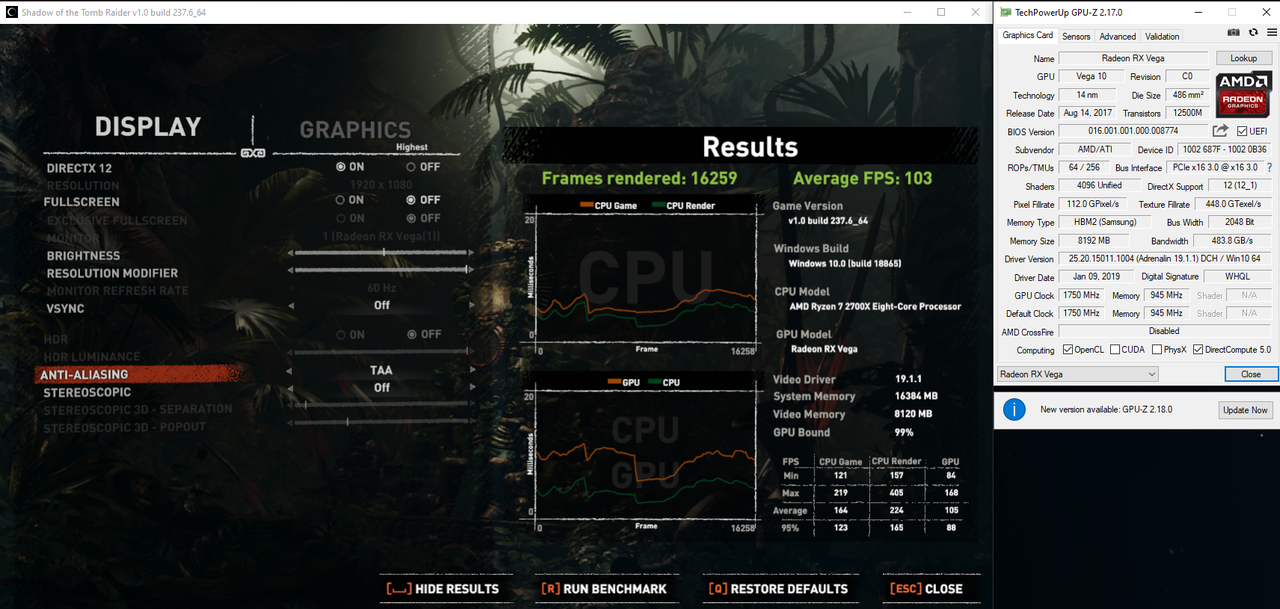Open the Graphics Card tab in GPU-Z
Image resolution: width=1280 pixels, height=609 pixels.
(x=1027, y=35)
